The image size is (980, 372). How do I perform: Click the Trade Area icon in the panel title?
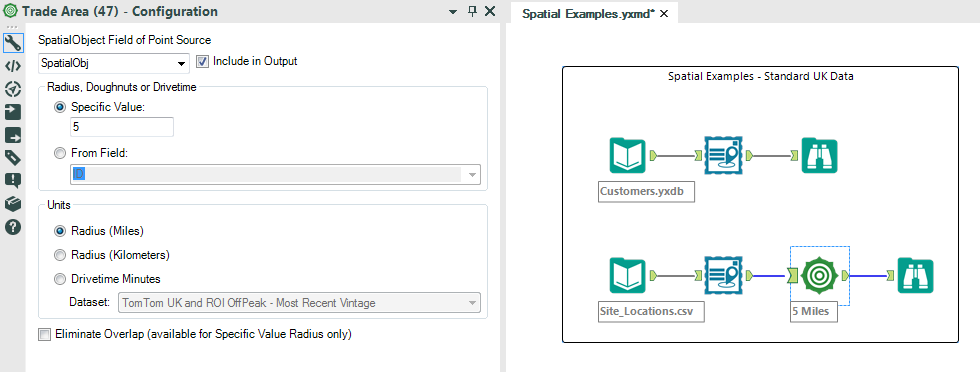tap(11, 11)
